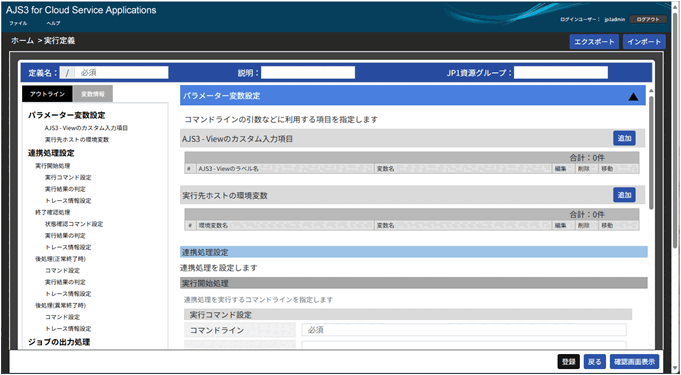Image resolution: width=681 pixels, height=375 pixels.
Task: Open the ヘルプ menu
Action: coord(53,23)
